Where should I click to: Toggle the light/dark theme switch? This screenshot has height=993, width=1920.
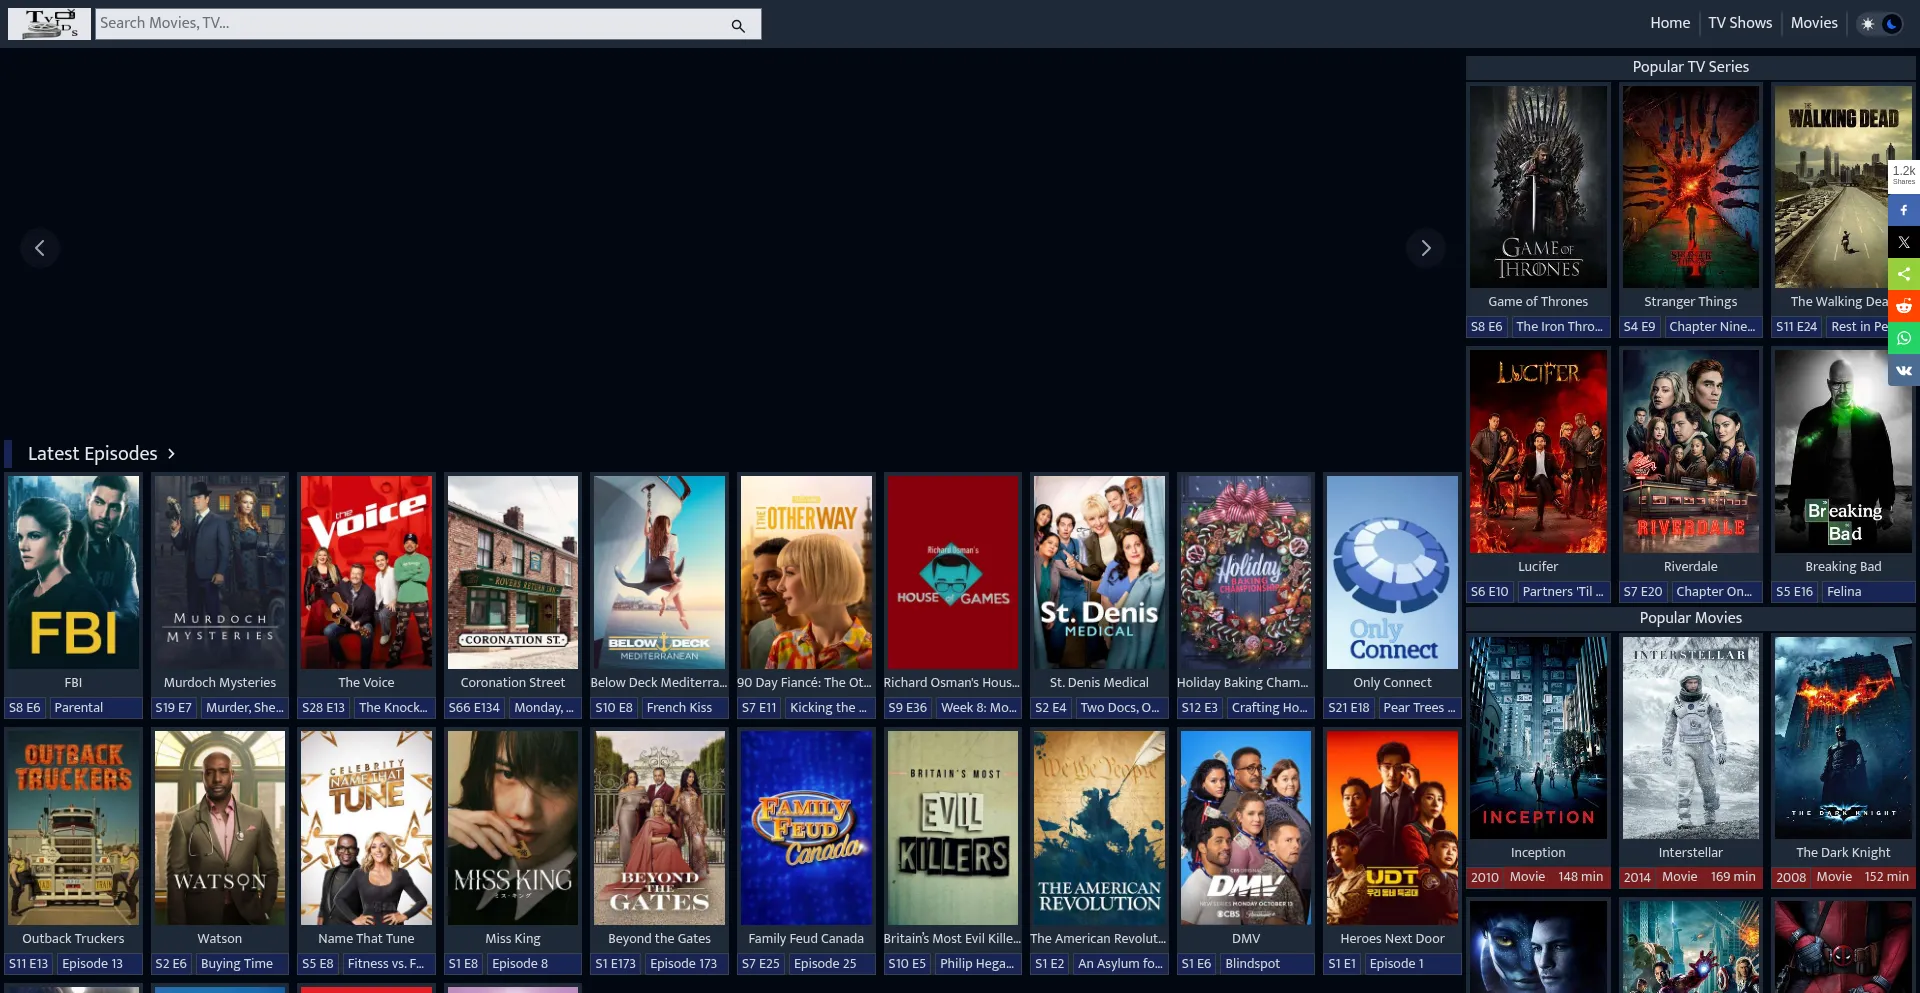[1880, 23]
